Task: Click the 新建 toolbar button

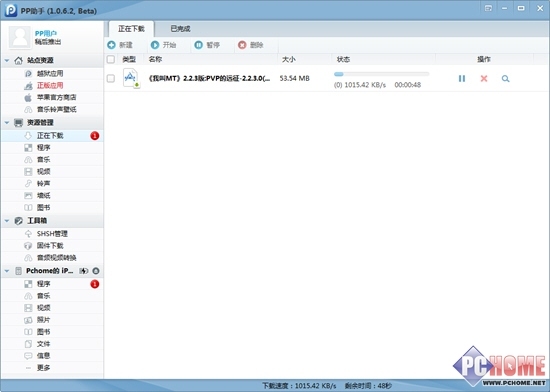Action: pyautogui.click(x=120, y=45)
